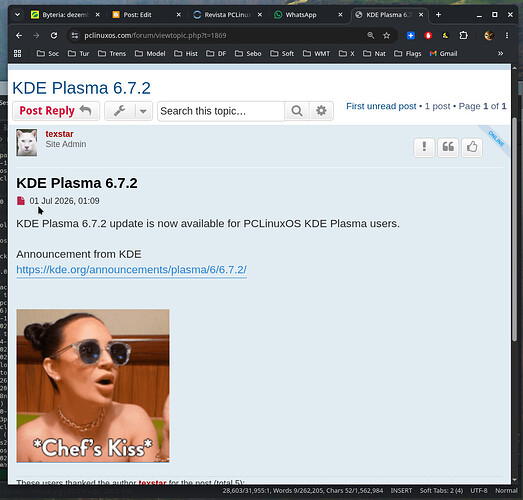Screen dimensions: 523x500
Task: Open the red circle extension icon
Action: 428,35
